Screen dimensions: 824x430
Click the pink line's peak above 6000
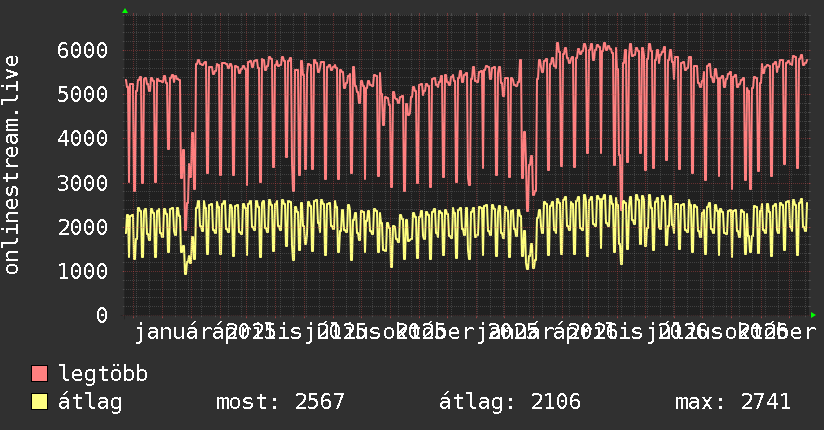(558, 44)
